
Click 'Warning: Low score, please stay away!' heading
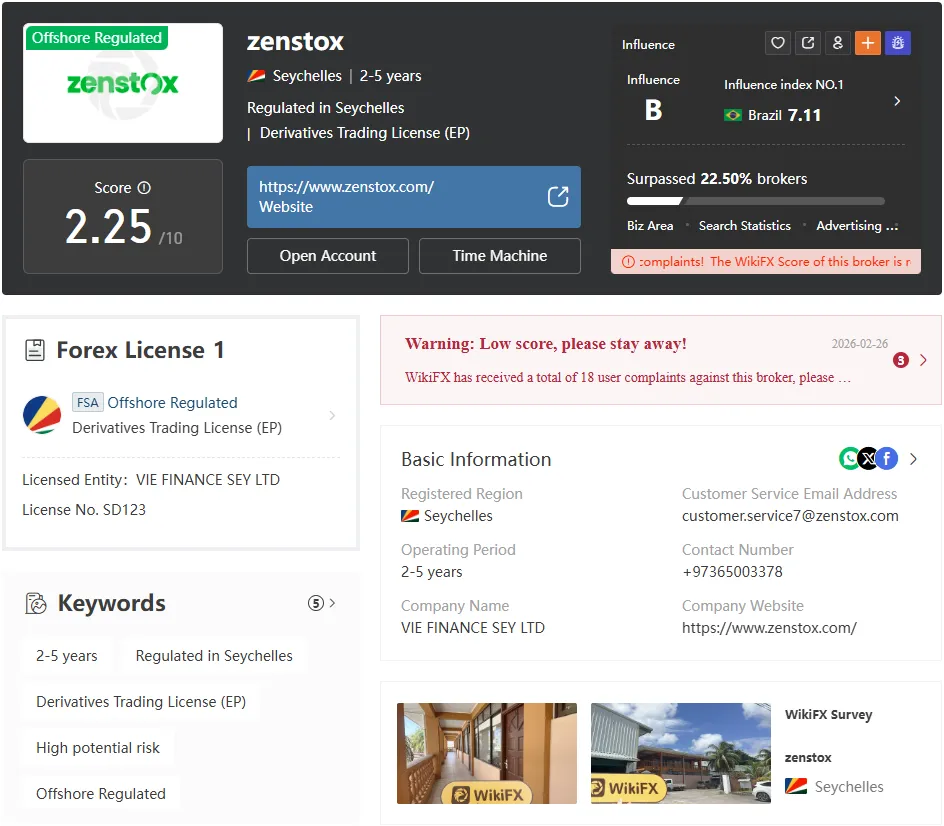pos(545,344)
